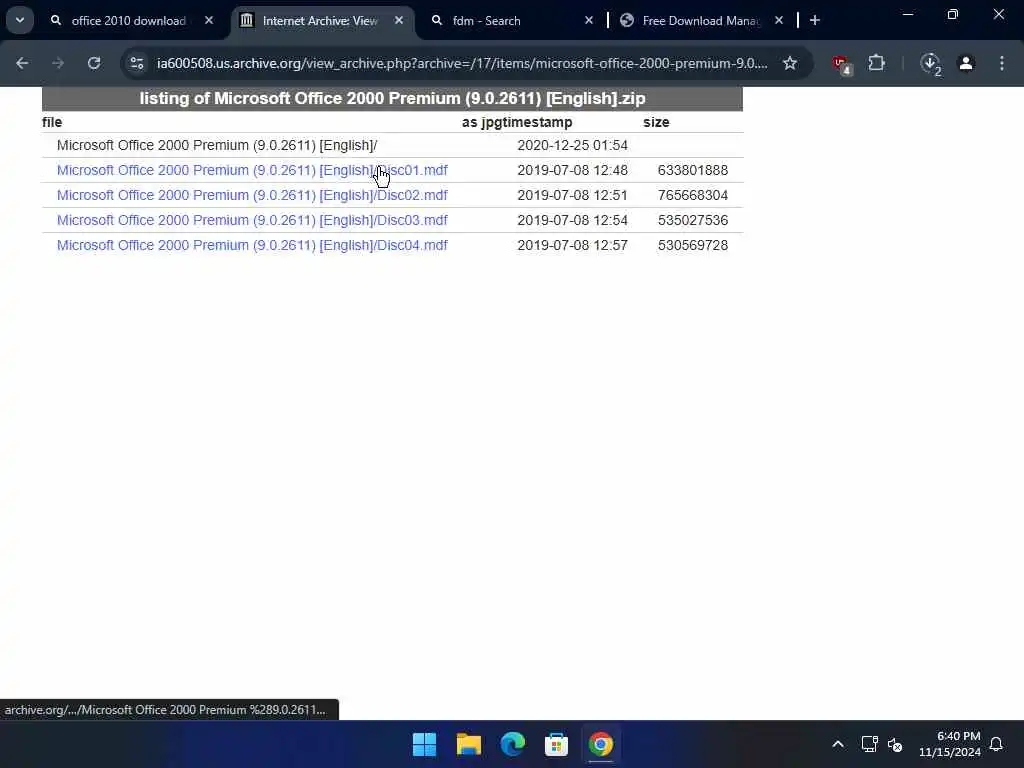Bookmark this page with the star icon
1024x768 pixels.
(x=790, y=63)
